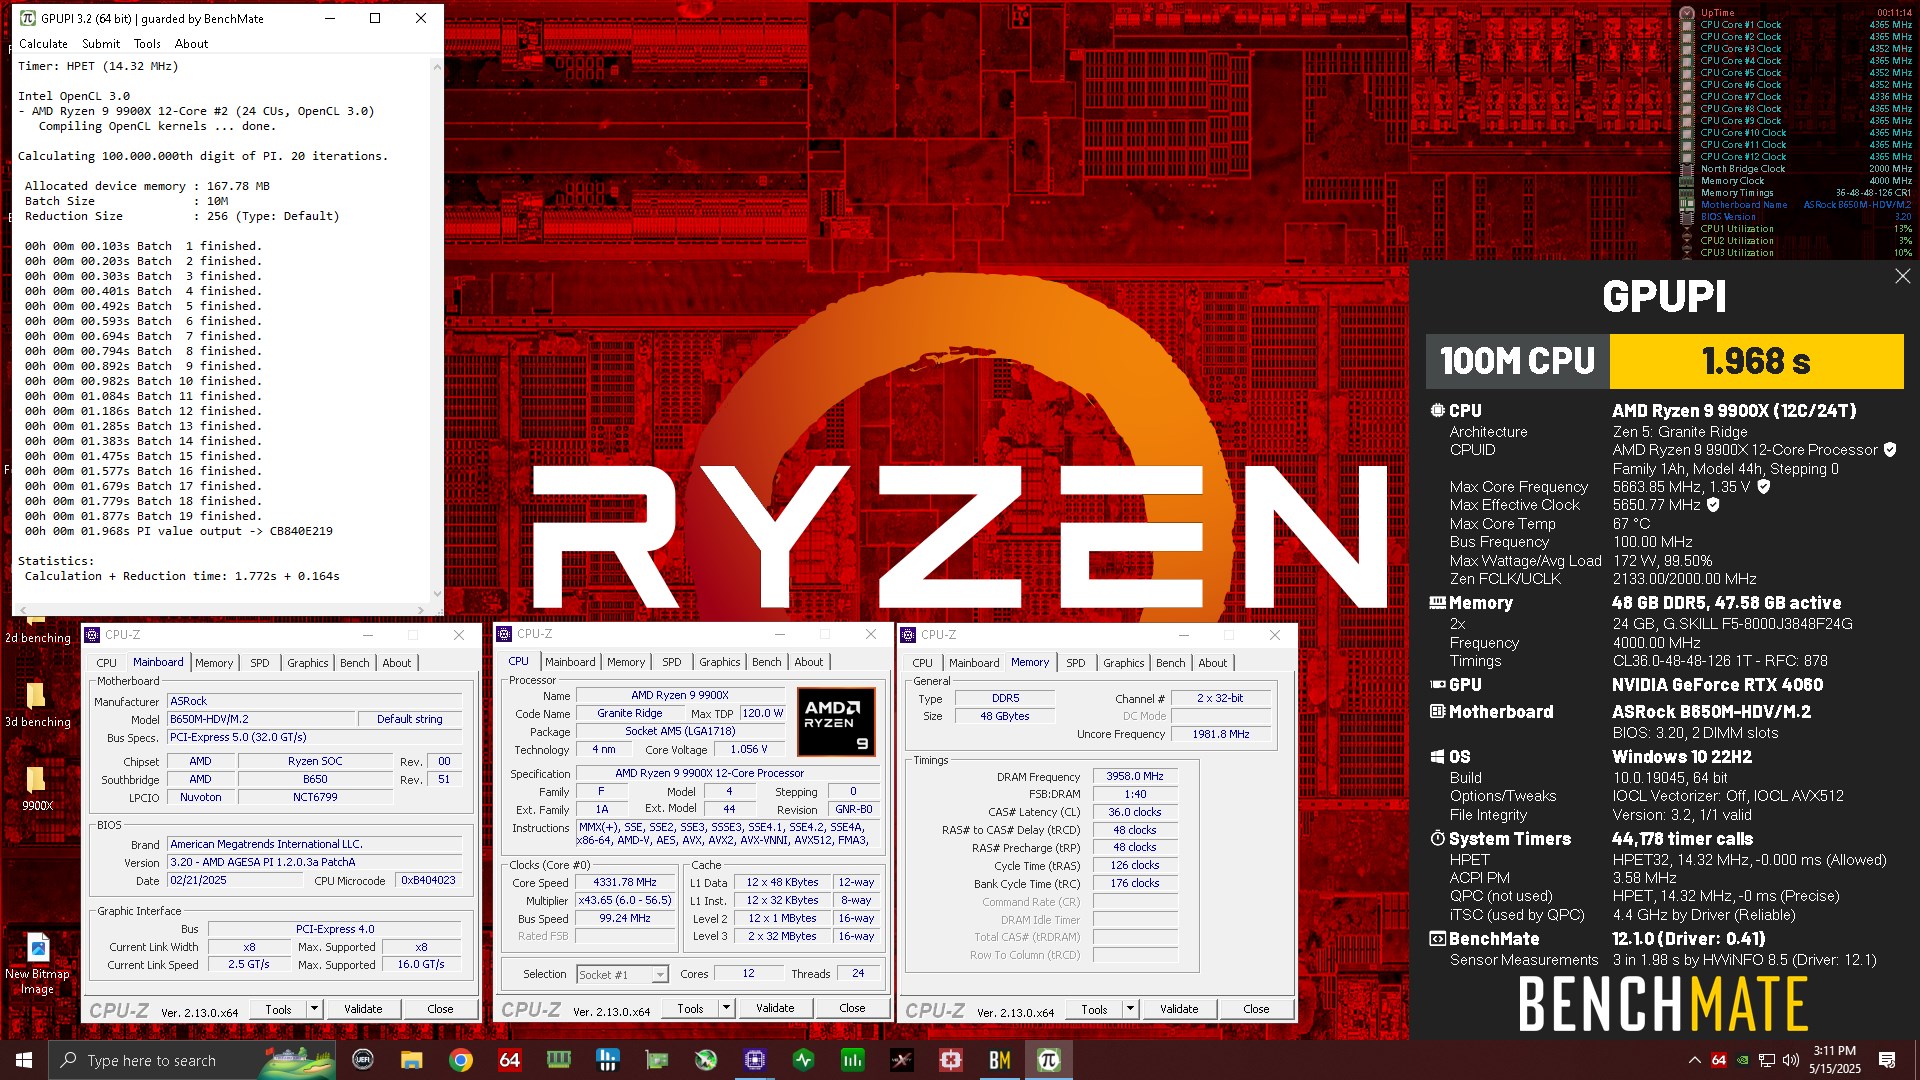Viewport: 1920px width, 1080px height.
Task: Open the green RAM stick taskbar icon
Action: click(559, 1060)
